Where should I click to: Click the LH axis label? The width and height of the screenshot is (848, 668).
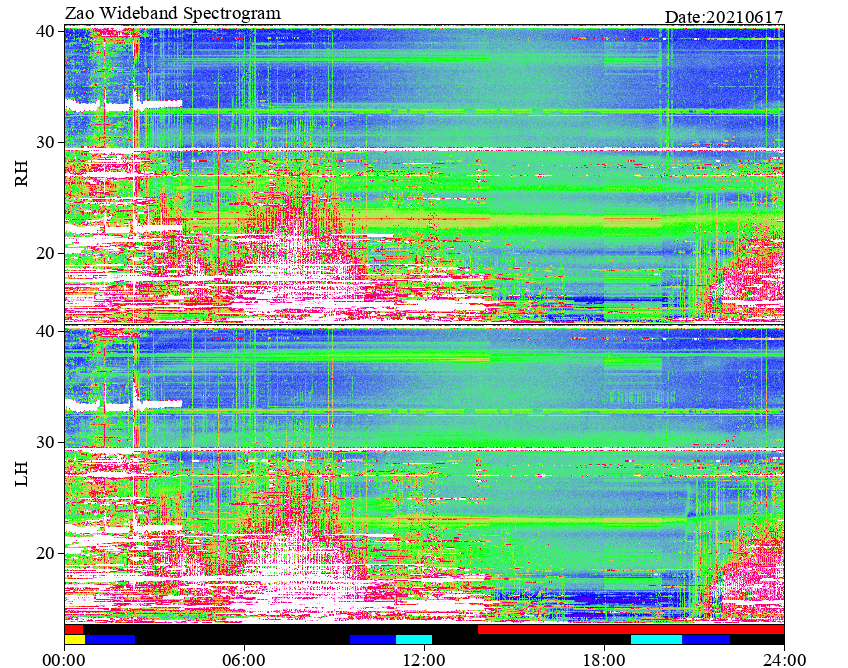21,474
